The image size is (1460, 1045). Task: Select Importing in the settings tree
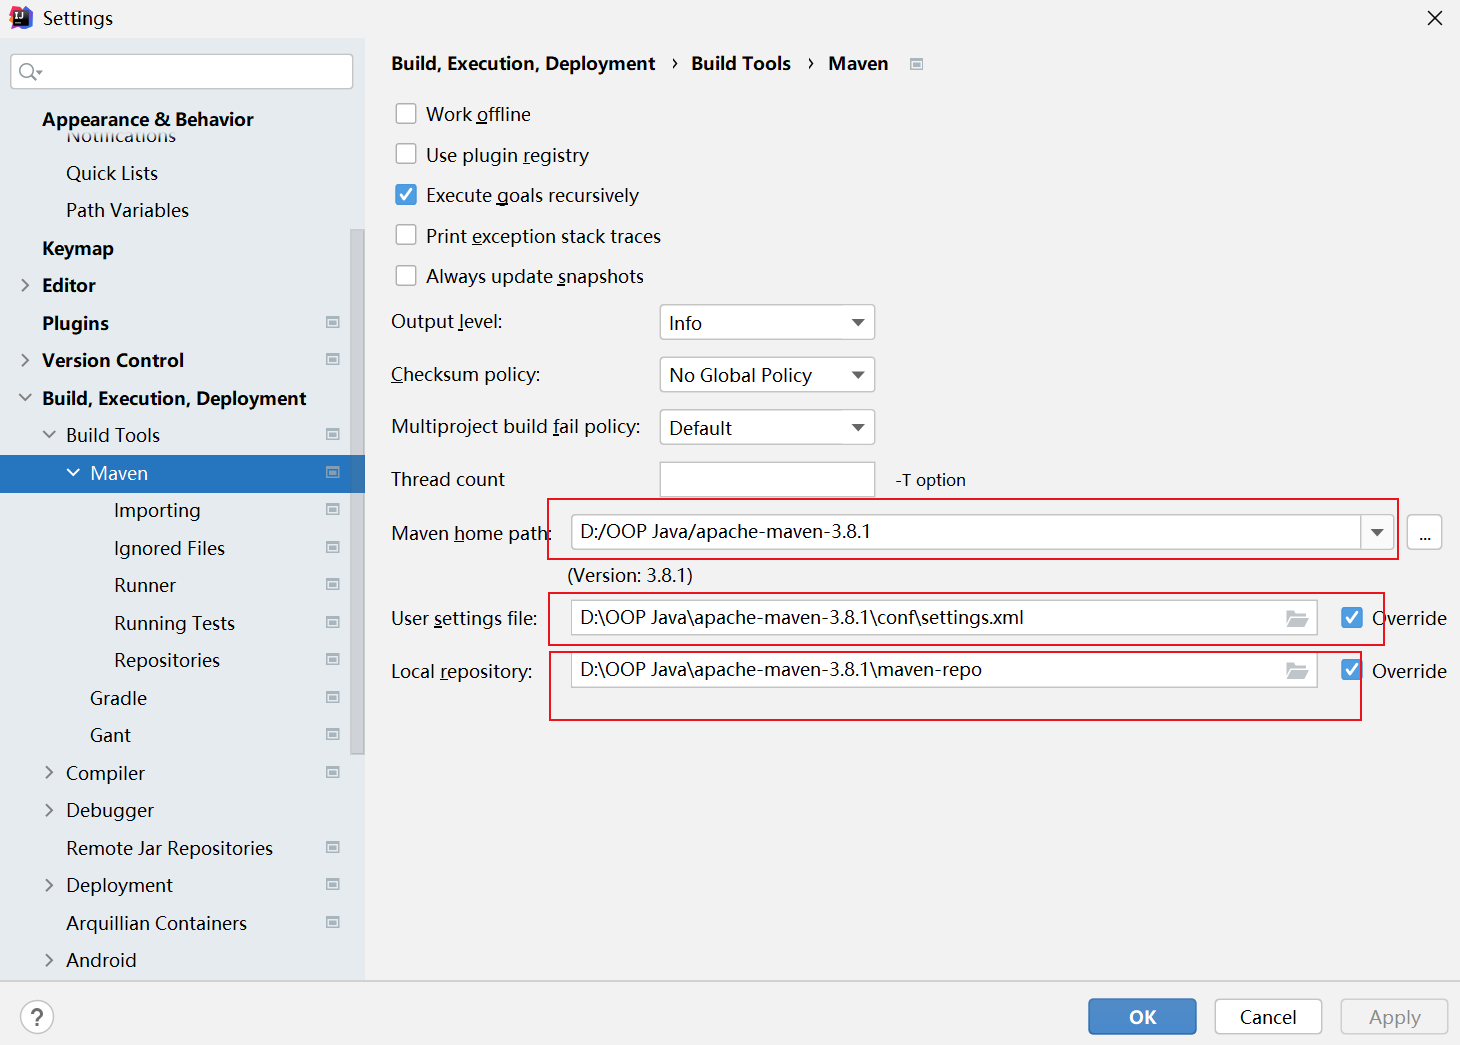click(157, 510)
